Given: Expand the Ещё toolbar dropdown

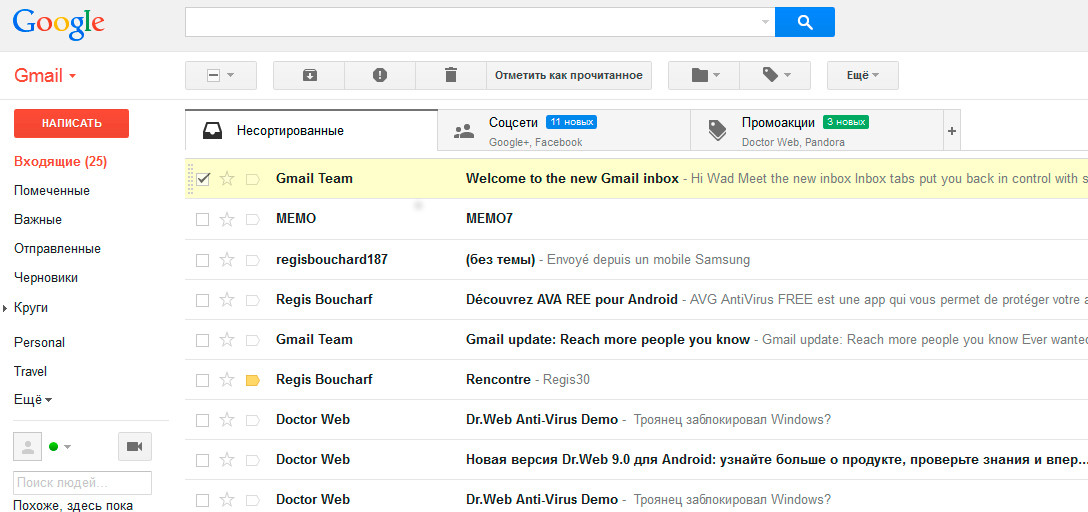Looking at the screenshot, I should [862, 75].
